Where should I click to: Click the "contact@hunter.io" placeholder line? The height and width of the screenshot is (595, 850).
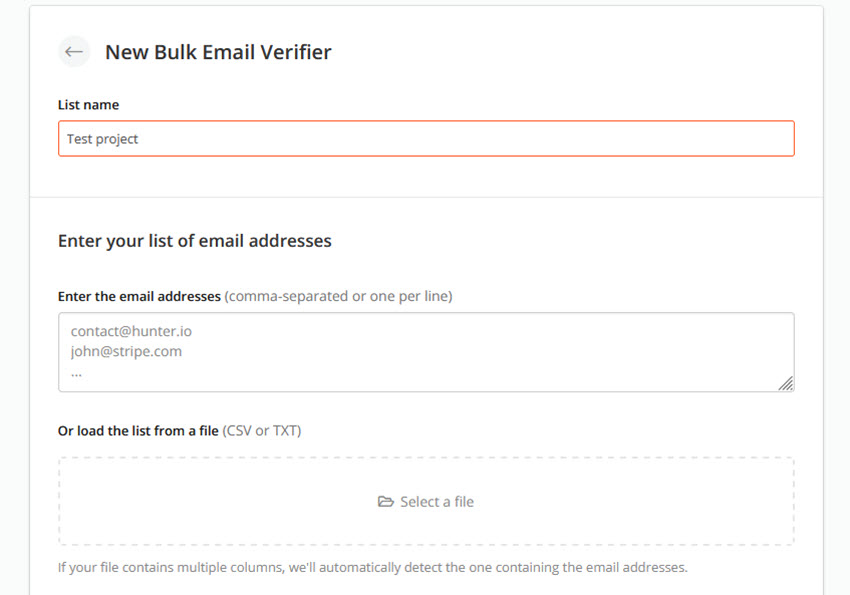[131, 328]
